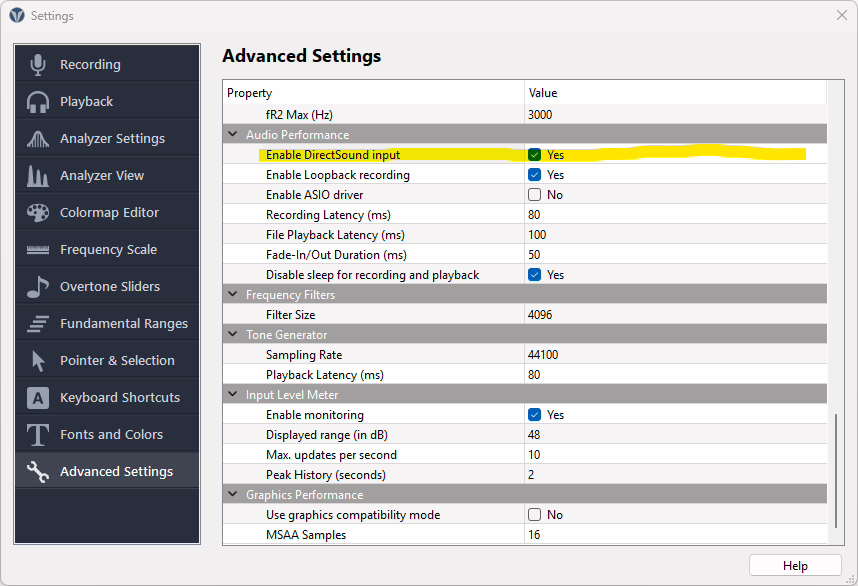Click the Help button
858x586 pixels.
[795, 565]
